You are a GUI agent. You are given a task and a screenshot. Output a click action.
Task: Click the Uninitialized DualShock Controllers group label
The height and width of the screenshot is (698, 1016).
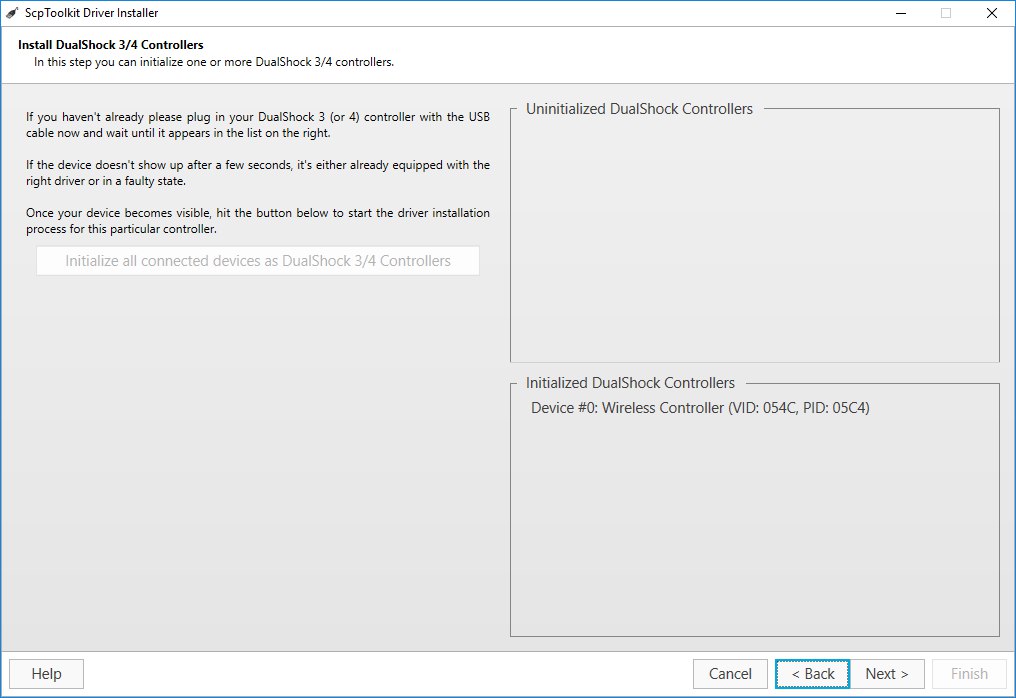tap(639, 109)
